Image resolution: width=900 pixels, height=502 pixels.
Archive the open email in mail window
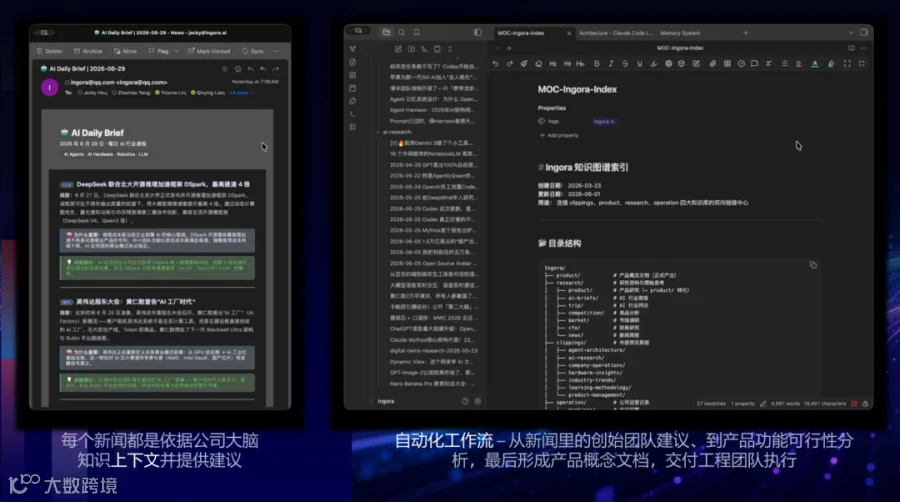click(88, 51)
